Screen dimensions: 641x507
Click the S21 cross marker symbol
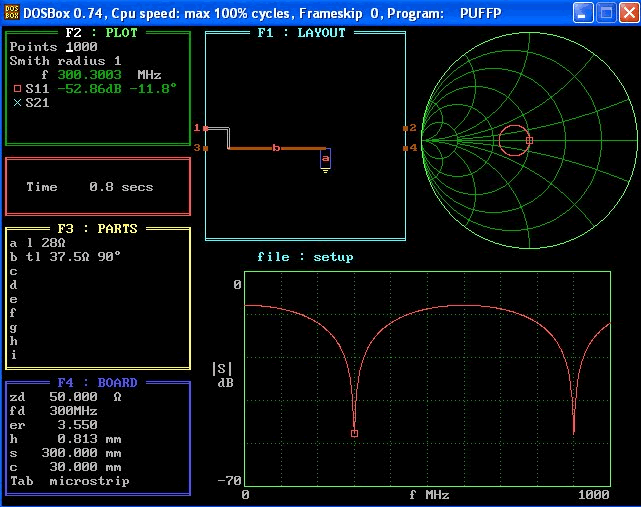coord(17,103)
